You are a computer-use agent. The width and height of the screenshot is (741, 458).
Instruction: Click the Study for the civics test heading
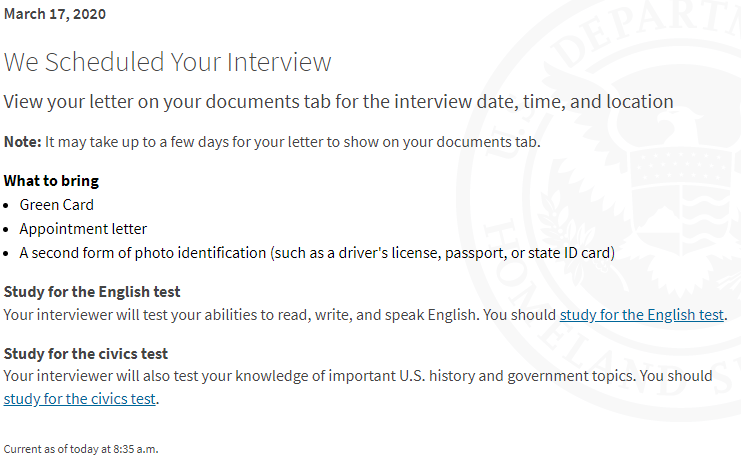tap(86, 354)
